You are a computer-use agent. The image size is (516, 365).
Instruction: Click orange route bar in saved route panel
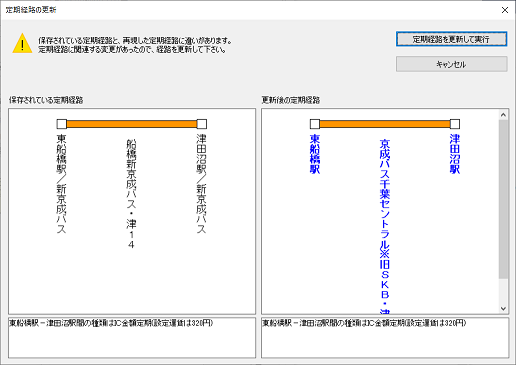tap(132, 124)
